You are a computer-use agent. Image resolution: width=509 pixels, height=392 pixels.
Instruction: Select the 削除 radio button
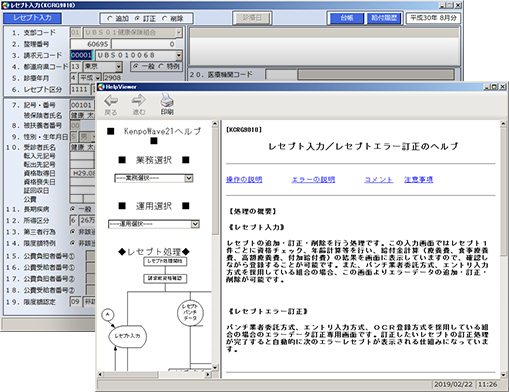coord(165,19)
